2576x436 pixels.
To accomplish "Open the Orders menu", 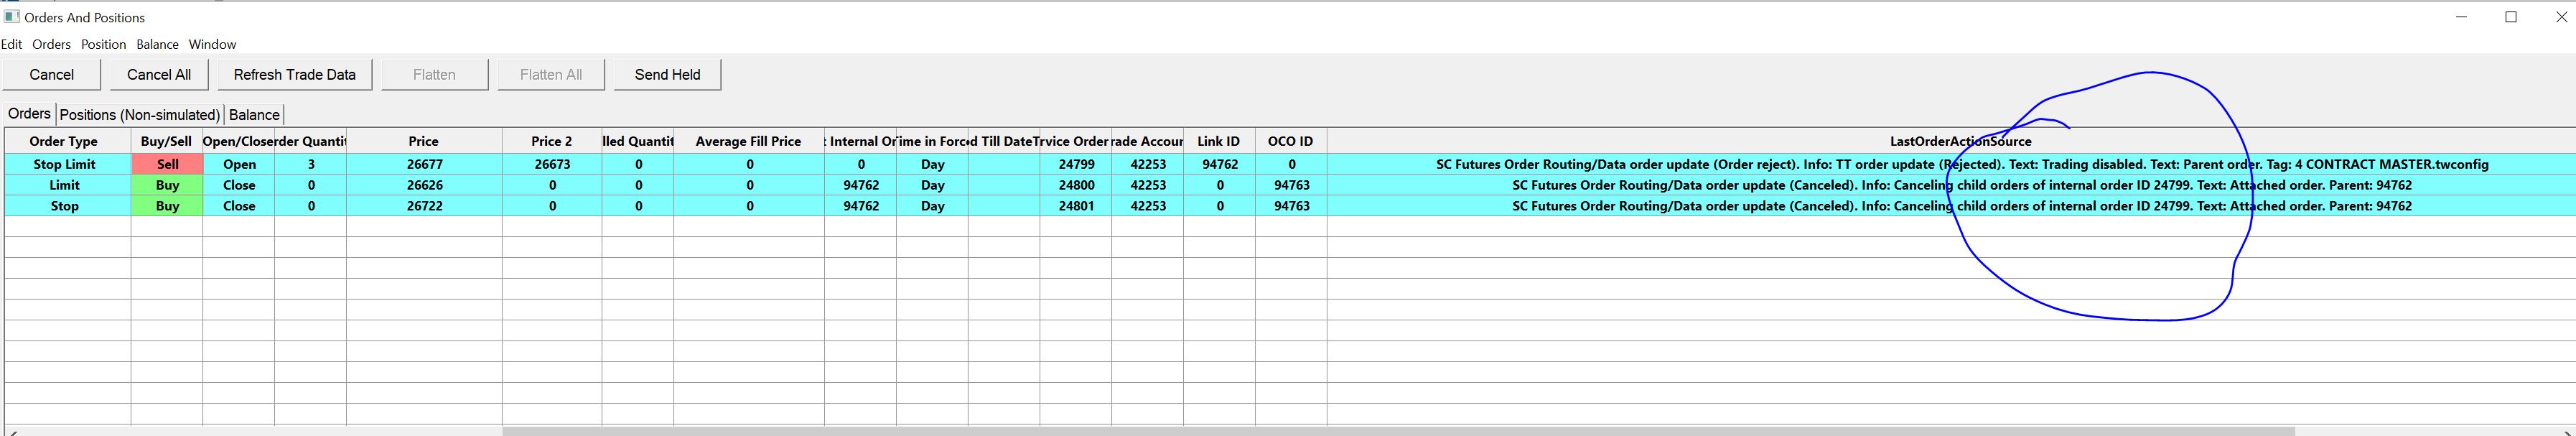I will 51,44.
